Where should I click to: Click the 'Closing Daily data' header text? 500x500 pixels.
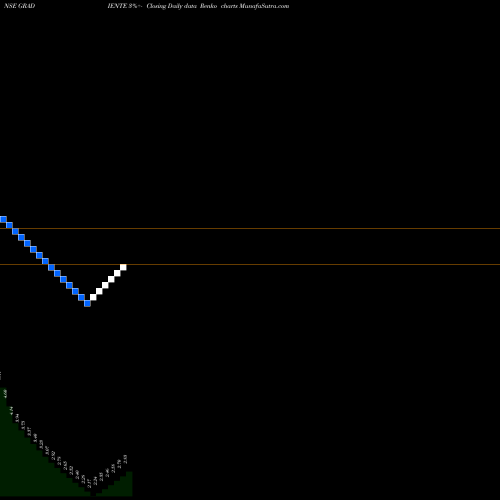[x=172, y=6]
